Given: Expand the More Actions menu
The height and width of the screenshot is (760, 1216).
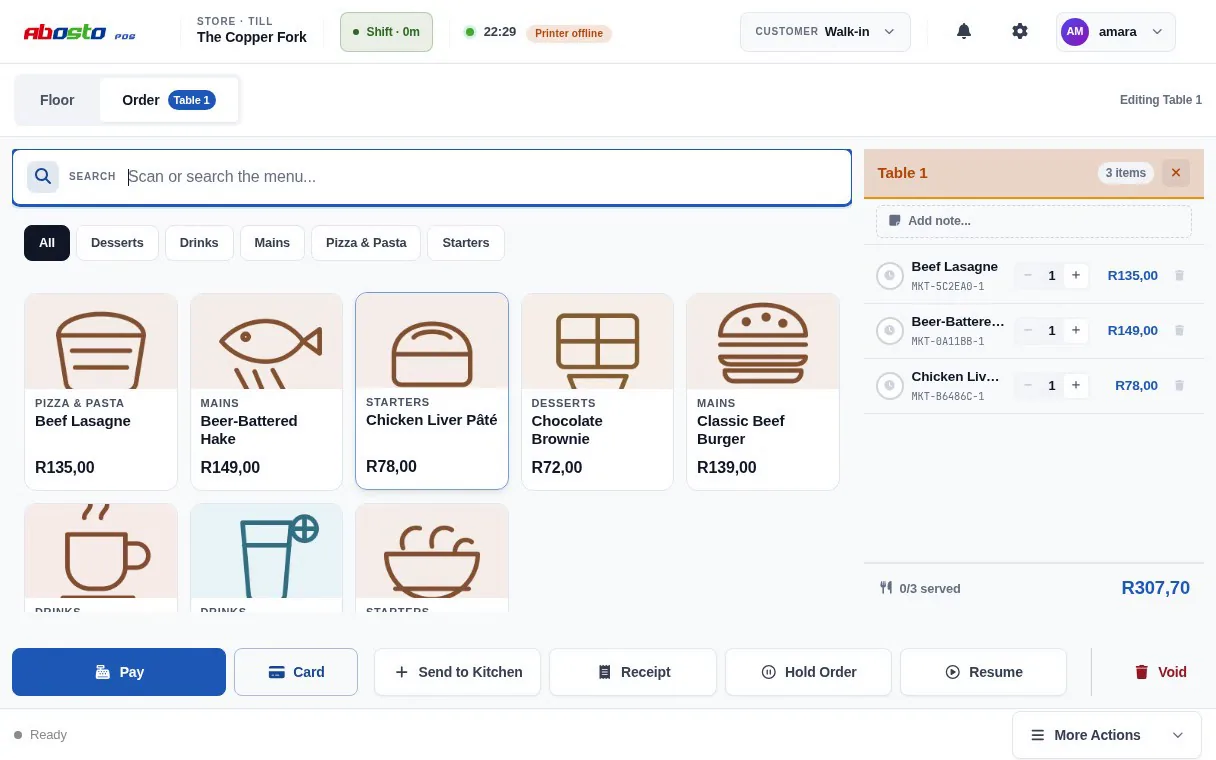Looking at the screenshot, I should (1108, 735).
